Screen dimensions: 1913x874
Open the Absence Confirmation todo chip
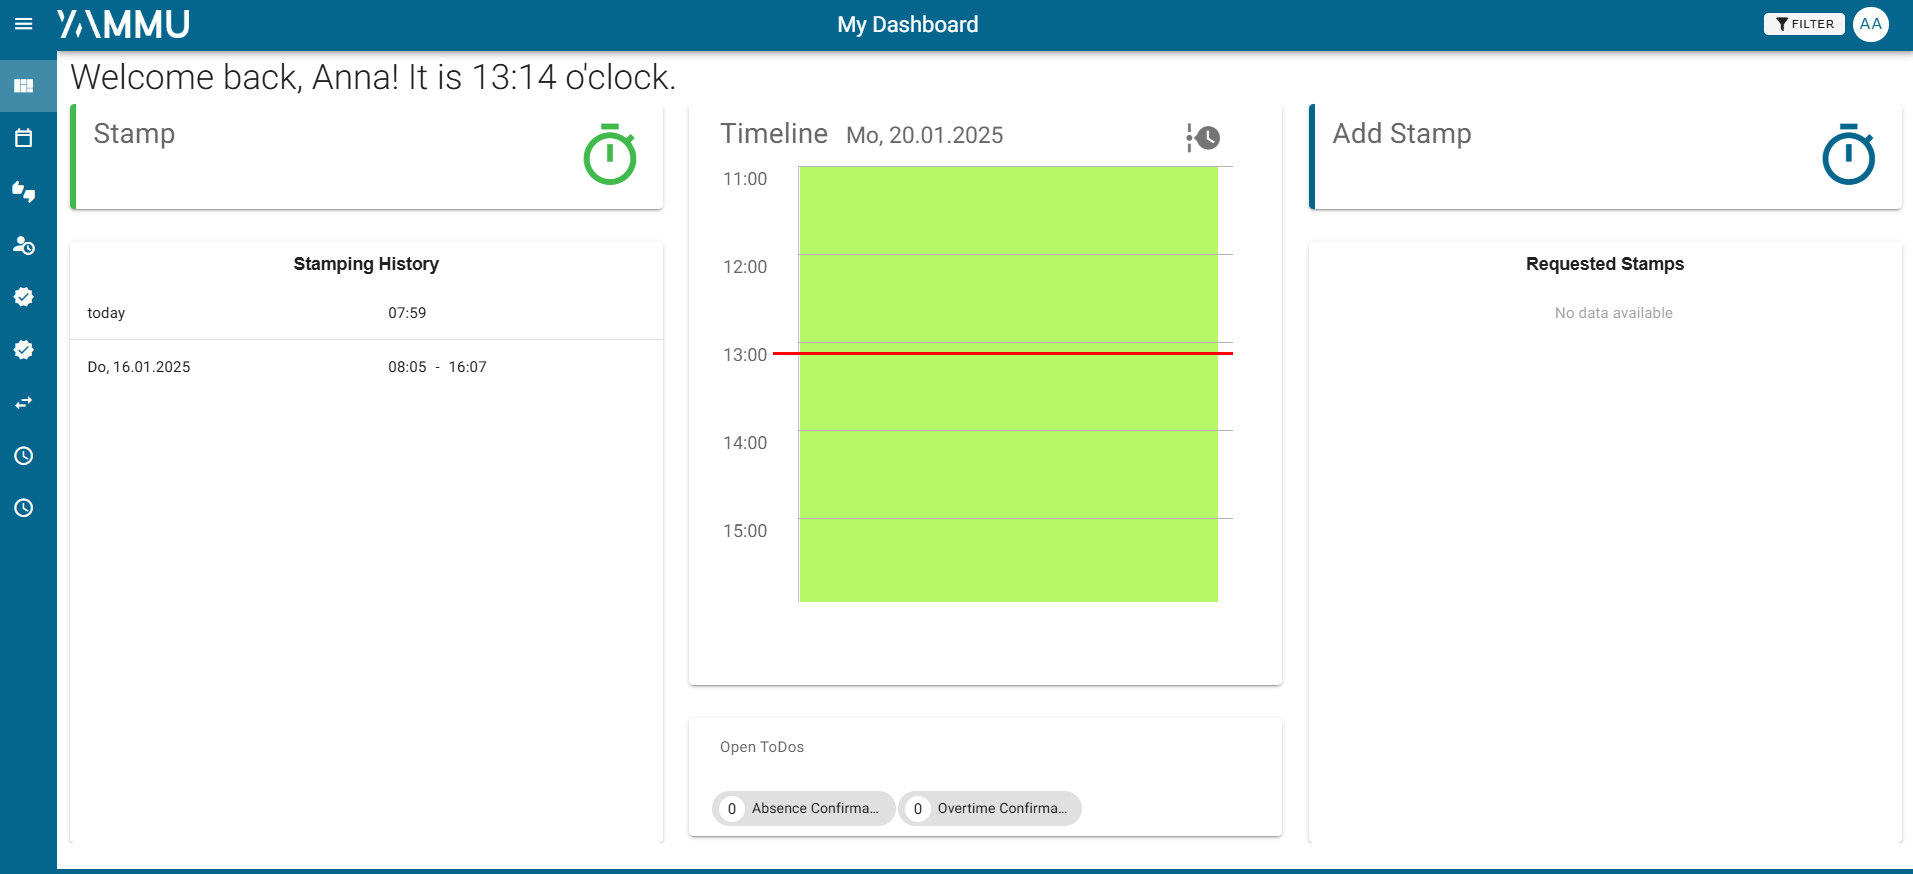click(x=804, y=808)
